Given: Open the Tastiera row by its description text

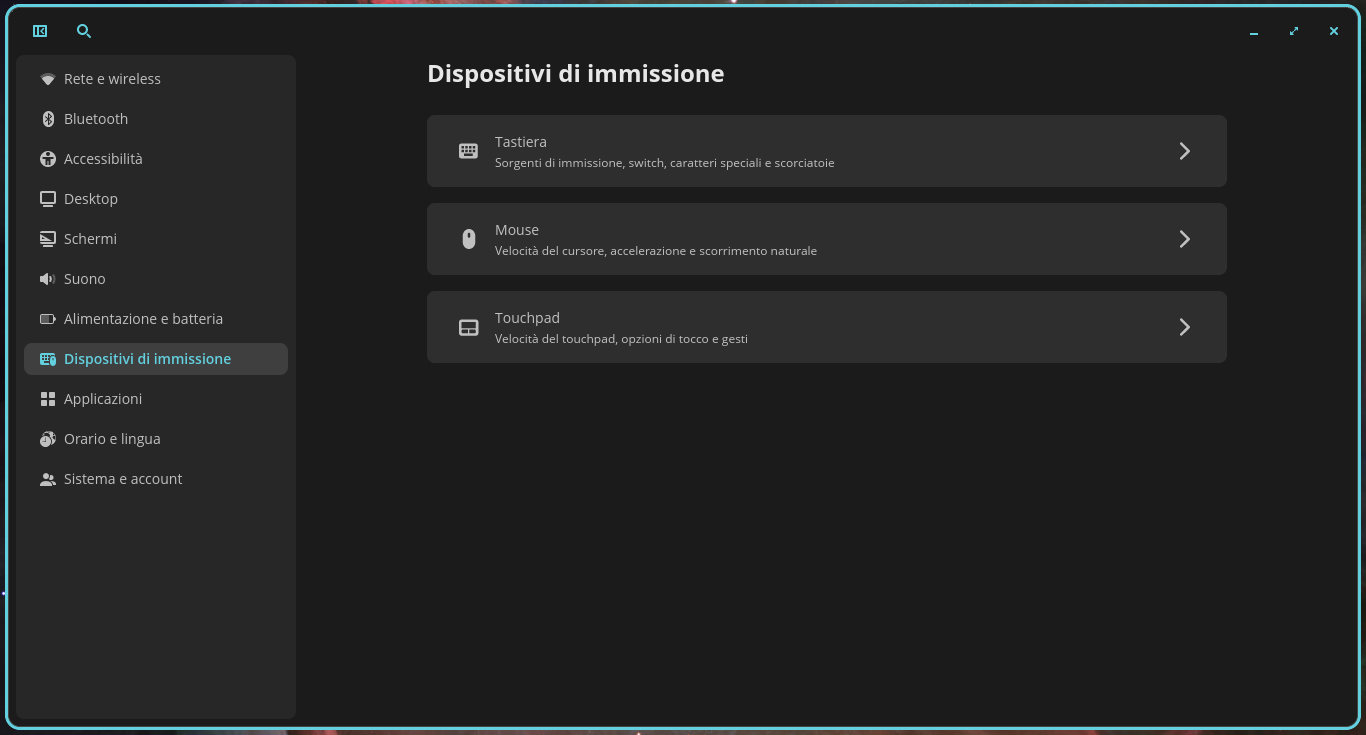Looking at the screenshot, I should click(x=664, y=163).
